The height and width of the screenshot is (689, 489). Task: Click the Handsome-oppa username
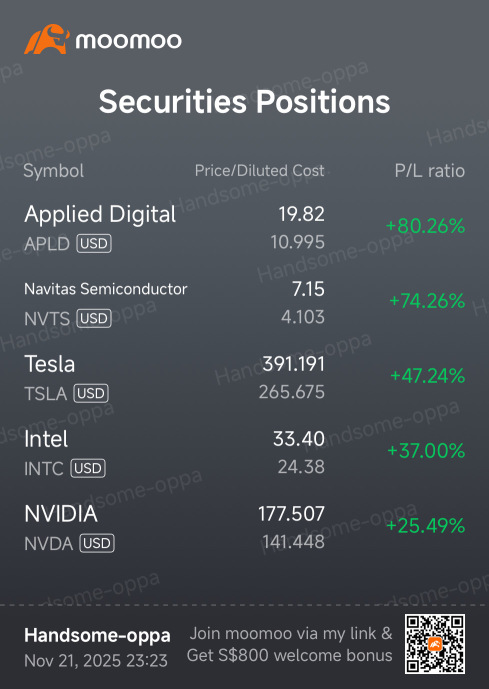[x=97, y=635]
